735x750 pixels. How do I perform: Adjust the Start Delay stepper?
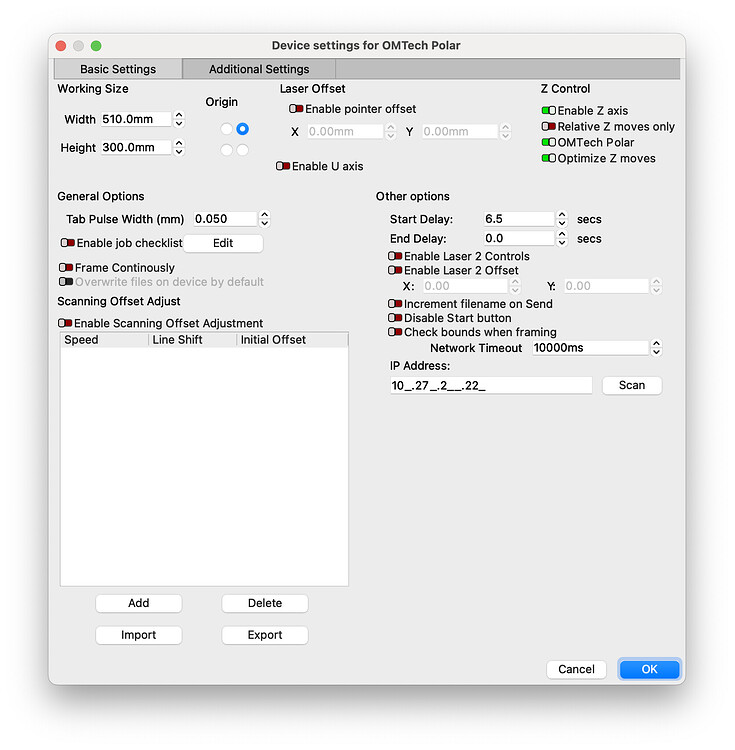pos(562,219)
